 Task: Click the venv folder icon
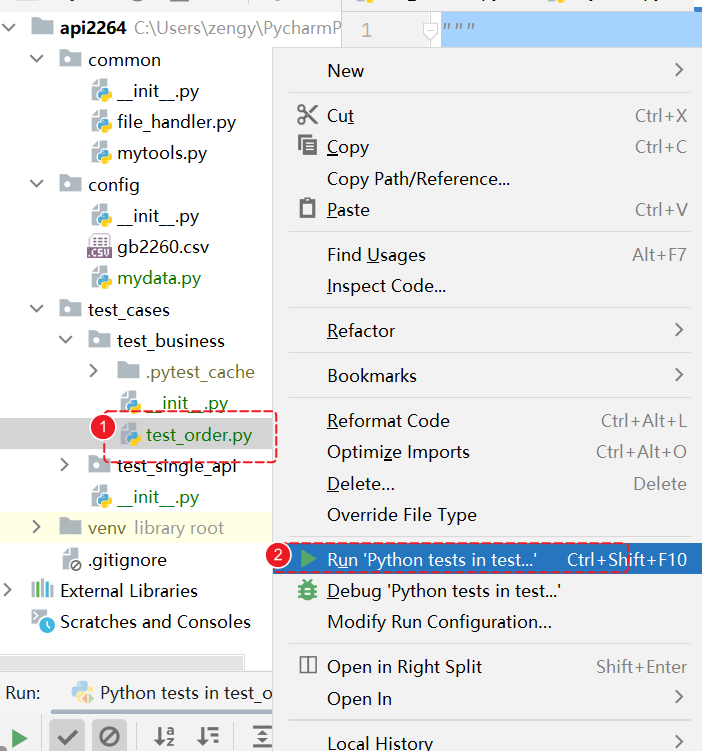[70, 526]
